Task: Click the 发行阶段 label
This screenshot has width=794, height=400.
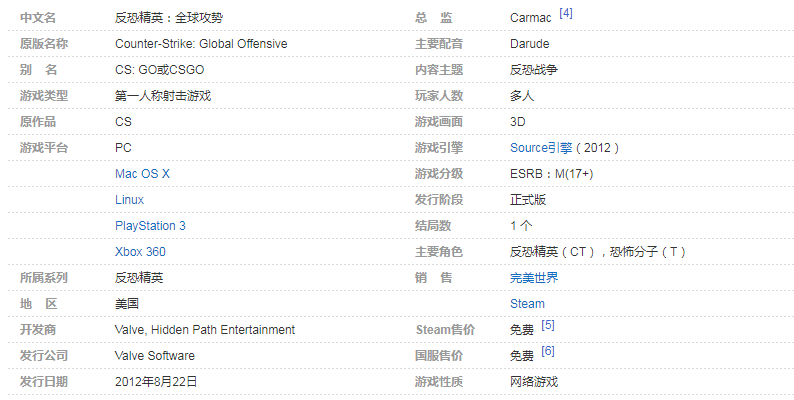Action: (439, 199)
